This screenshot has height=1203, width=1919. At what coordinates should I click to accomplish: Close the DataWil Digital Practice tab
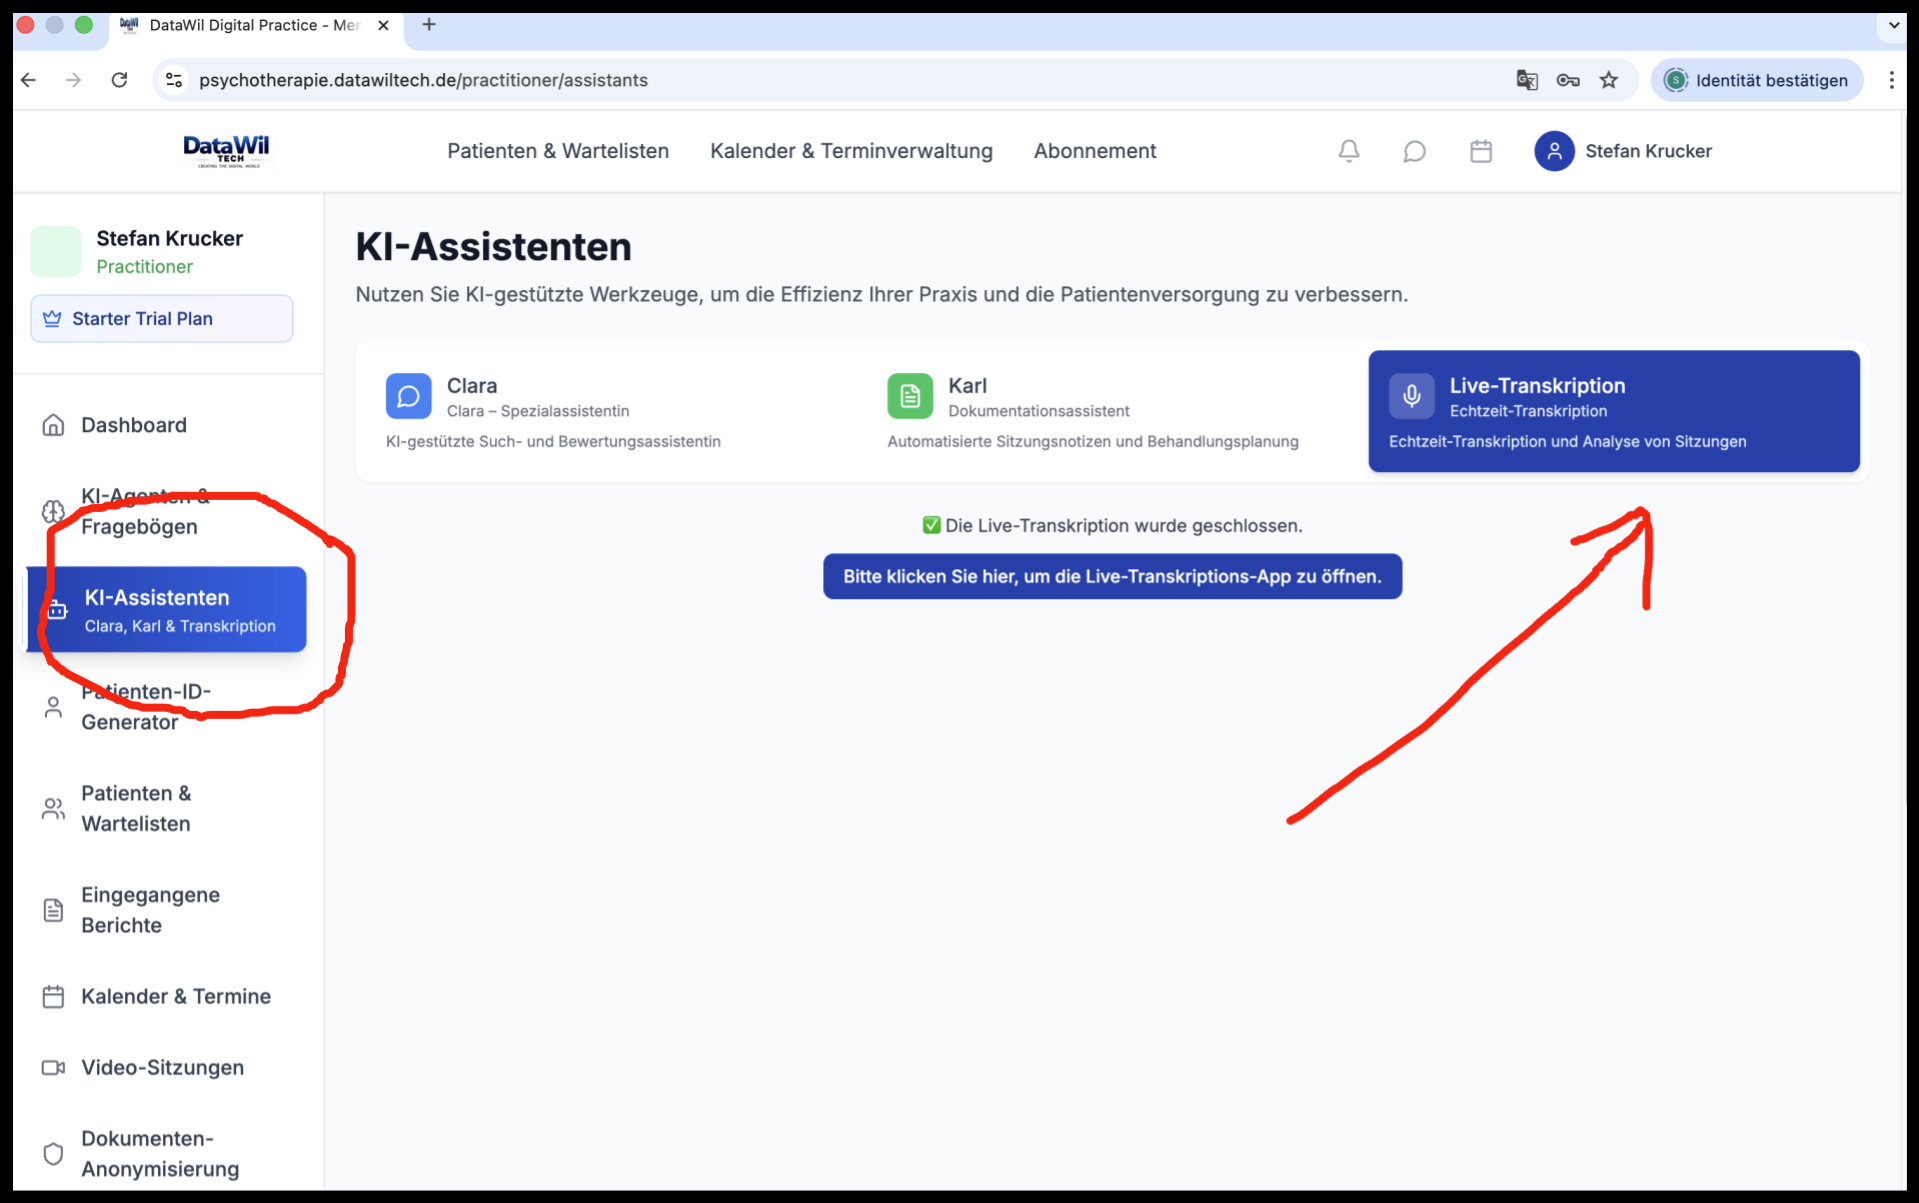click(383, 25)
